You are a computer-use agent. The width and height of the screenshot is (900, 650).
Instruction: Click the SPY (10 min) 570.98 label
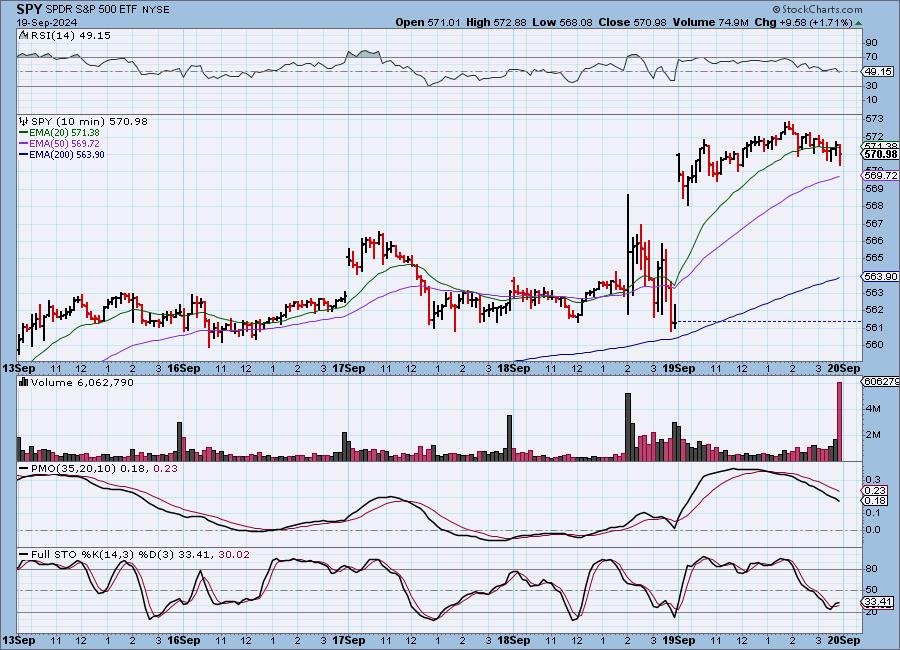pyautogui.click(x=89, y=121)
